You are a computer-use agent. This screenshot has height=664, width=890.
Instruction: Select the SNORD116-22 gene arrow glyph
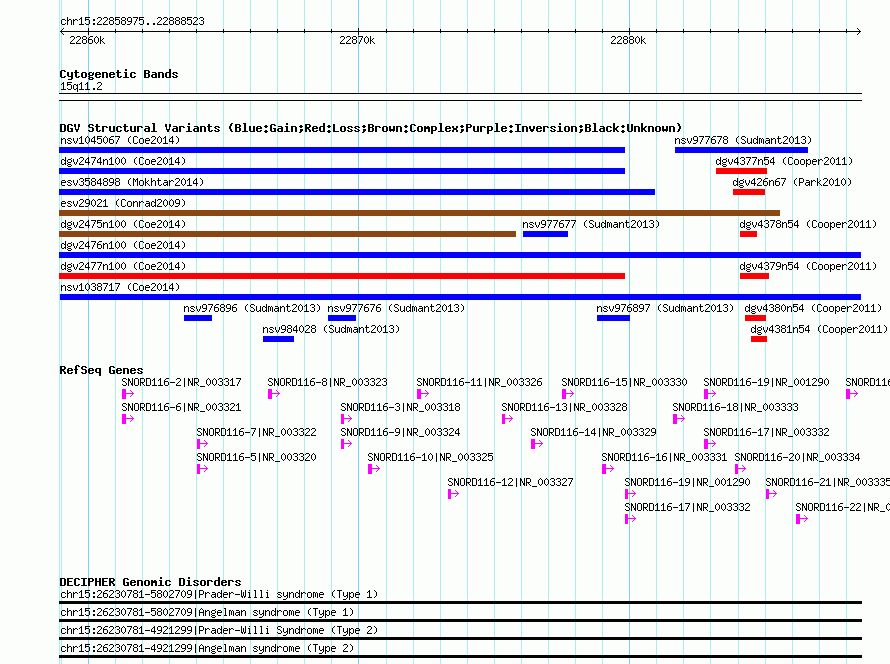[801, 519]
